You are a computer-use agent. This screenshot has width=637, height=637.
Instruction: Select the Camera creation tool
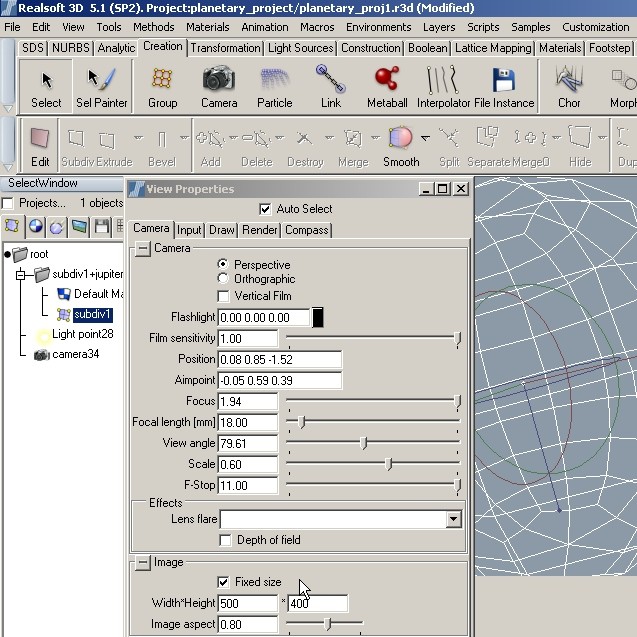219,86
